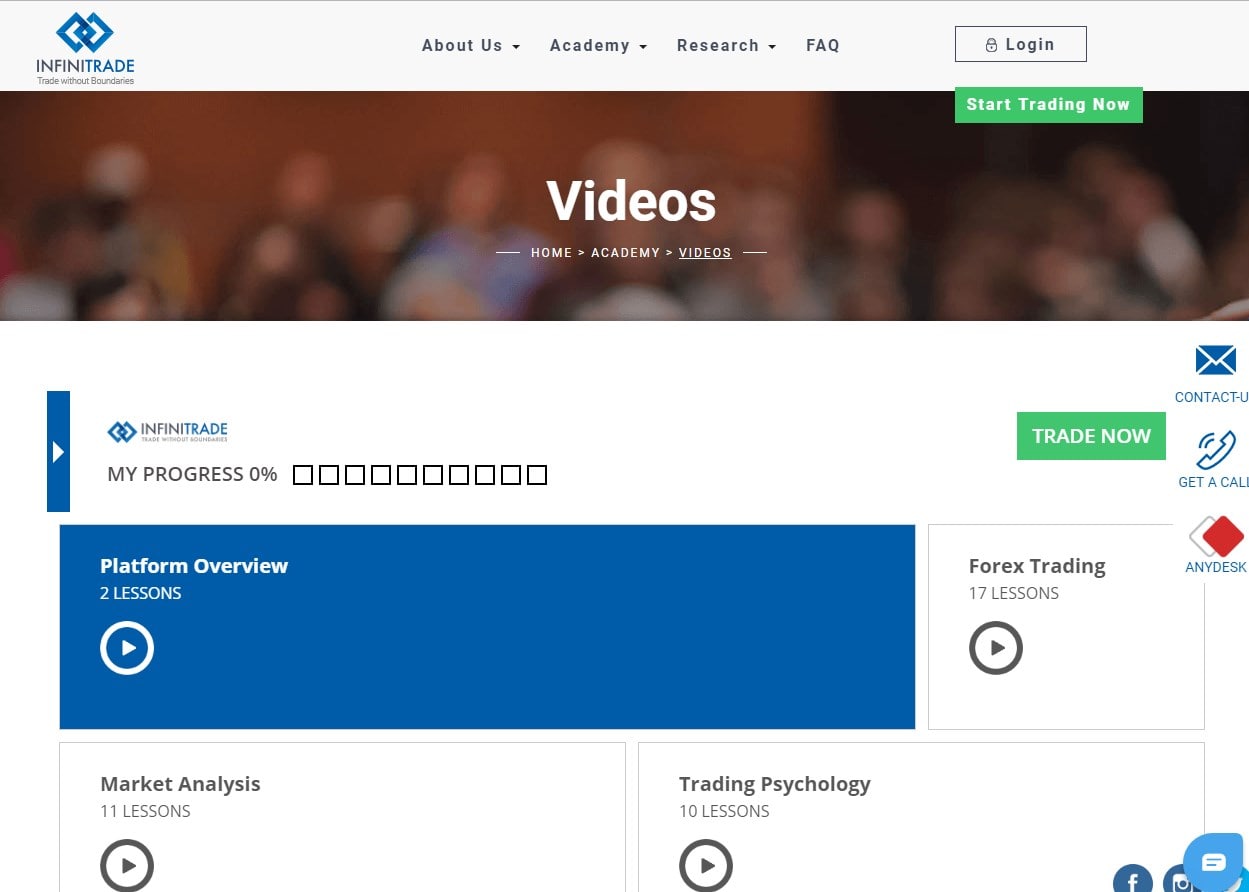Play the Market Analysis video

click(x=127, y=865)
